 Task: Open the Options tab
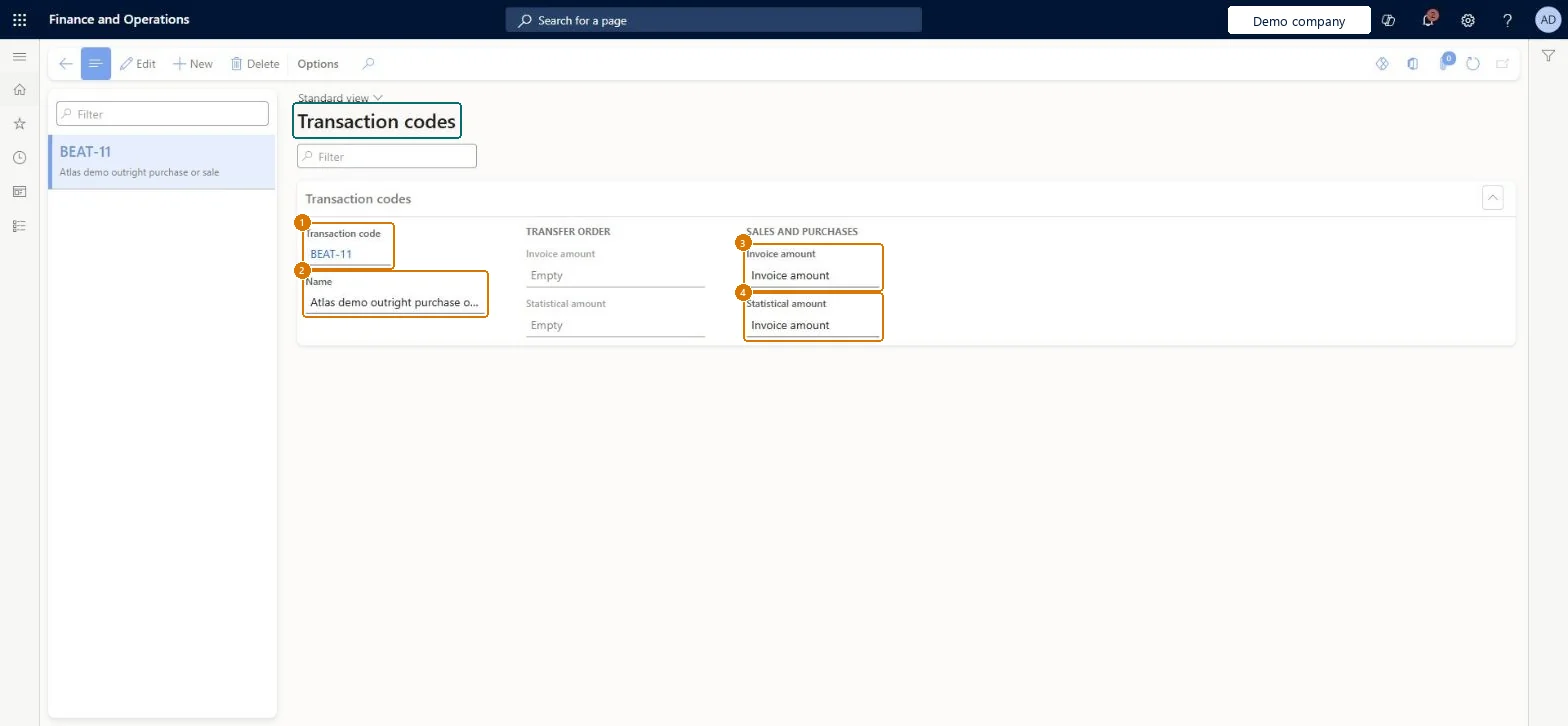tap(318, 63)
